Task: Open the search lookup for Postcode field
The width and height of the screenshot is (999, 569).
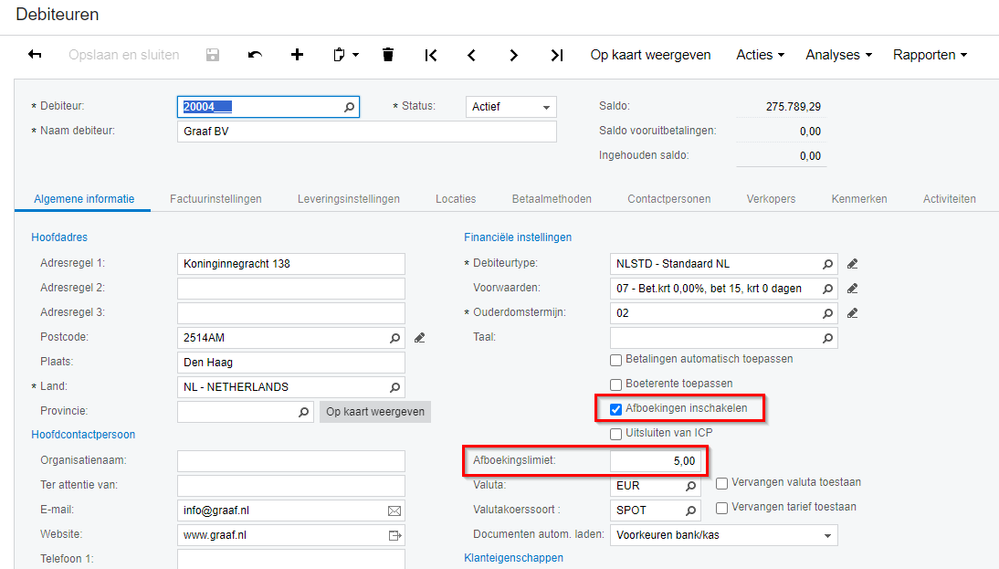Action: pos(394,338)
